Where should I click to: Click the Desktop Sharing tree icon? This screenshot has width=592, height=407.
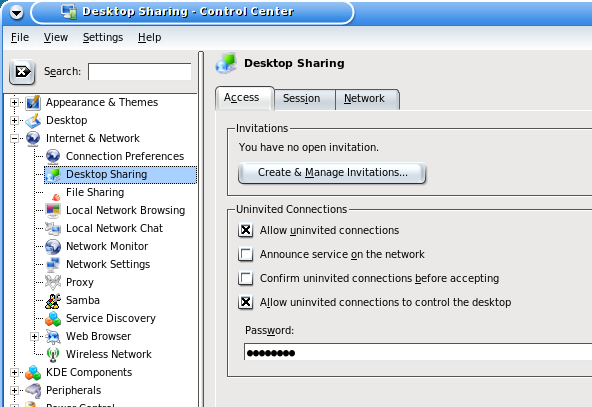[x=53, y=174]
